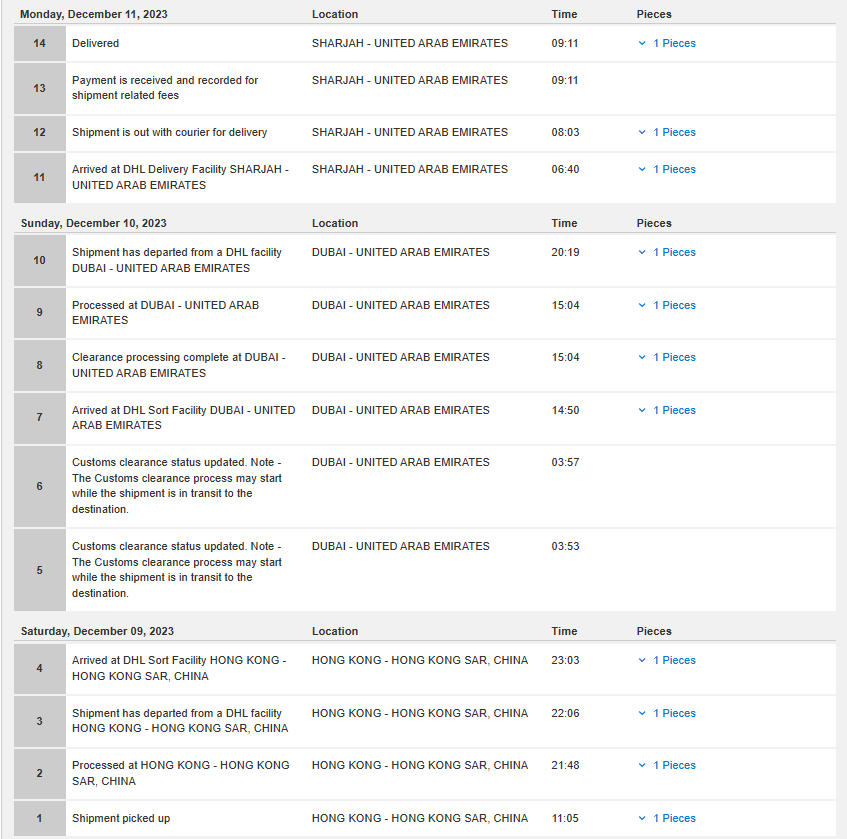The image size is (847, 839).
Task: Open 1 Pieces link for Processed at Hong Kong
Action: click(x=674, y=765)
